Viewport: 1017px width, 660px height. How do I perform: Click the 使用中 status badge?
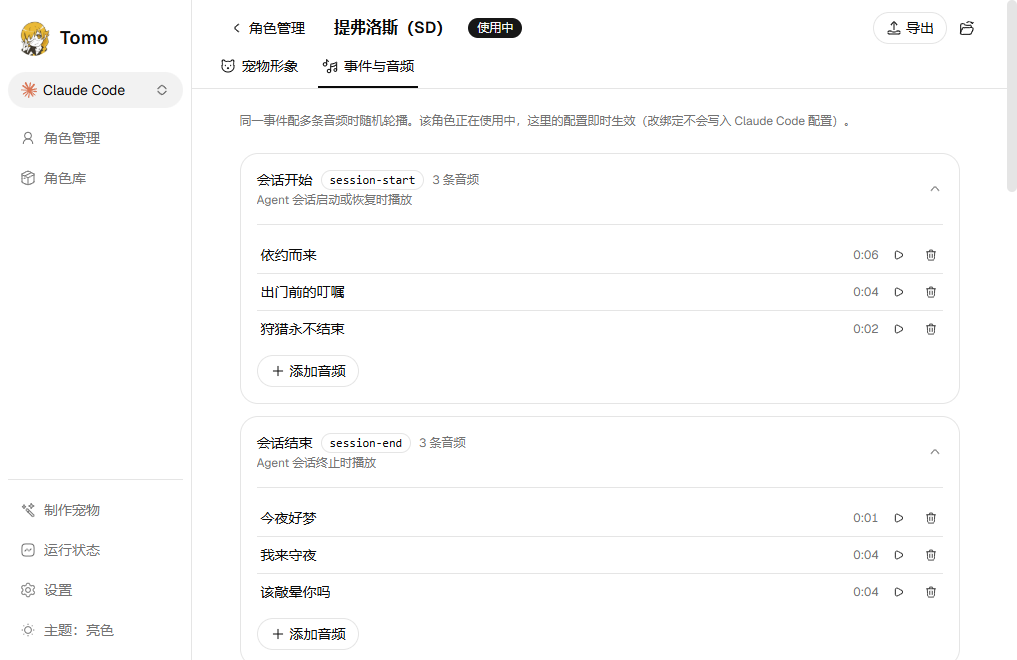tap(495, 28)
